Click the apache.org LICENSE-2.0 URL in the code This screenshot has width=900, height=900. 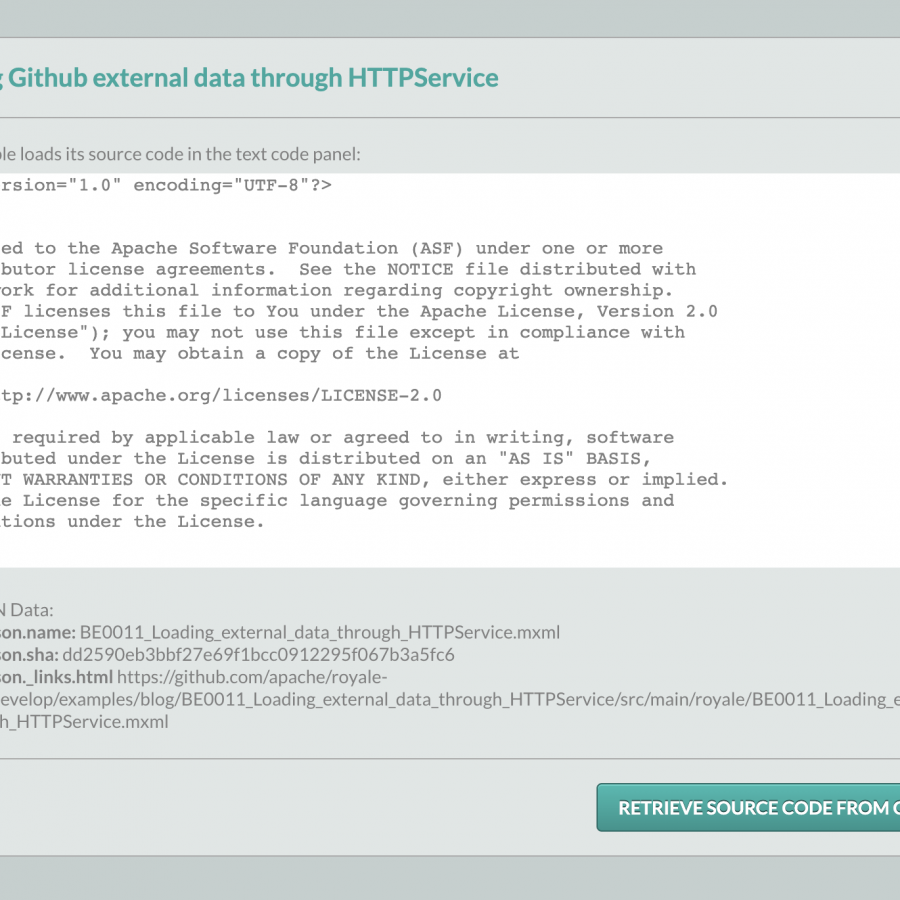220,395
